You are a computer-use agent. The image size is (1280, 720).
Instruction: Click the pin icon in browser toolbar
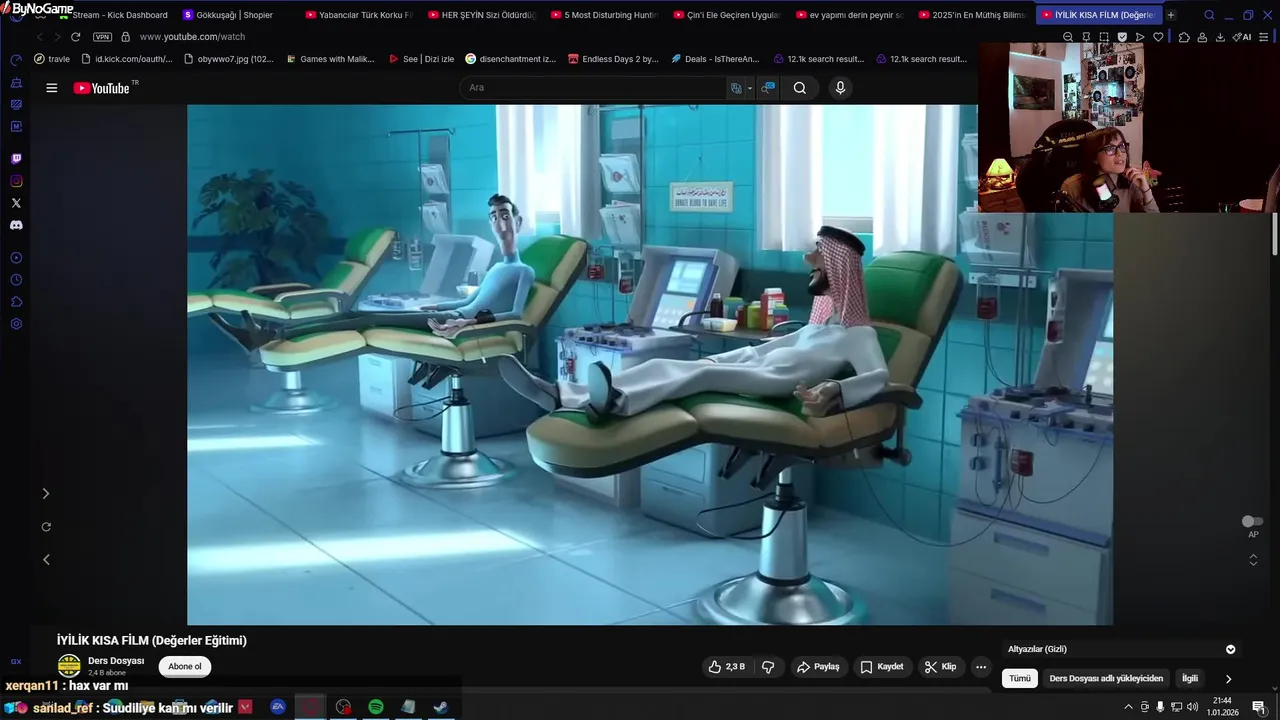click(1086, 37)
